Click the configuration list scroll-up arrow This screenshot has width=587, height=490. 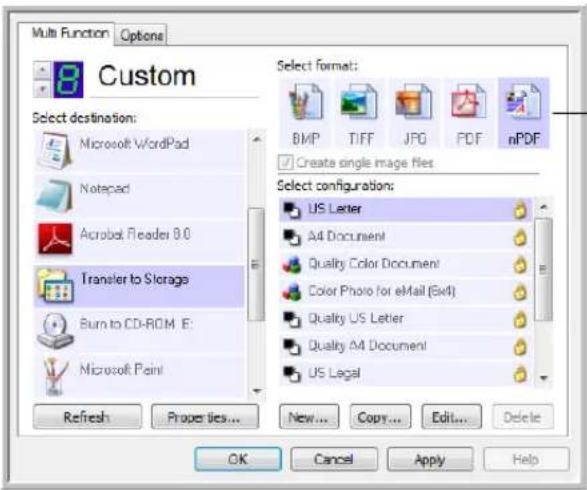click(x=544, y=207)
